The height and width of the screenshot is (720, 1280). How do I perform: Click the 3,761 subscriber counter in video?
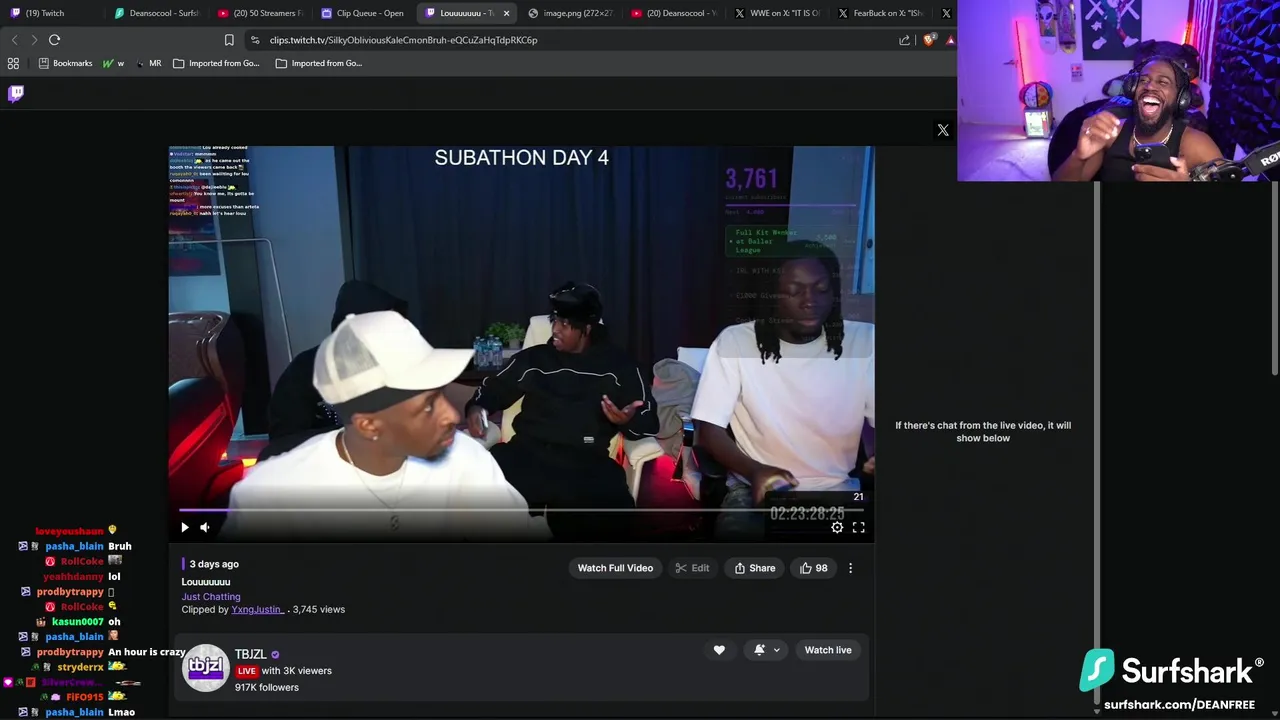(751, 179)
